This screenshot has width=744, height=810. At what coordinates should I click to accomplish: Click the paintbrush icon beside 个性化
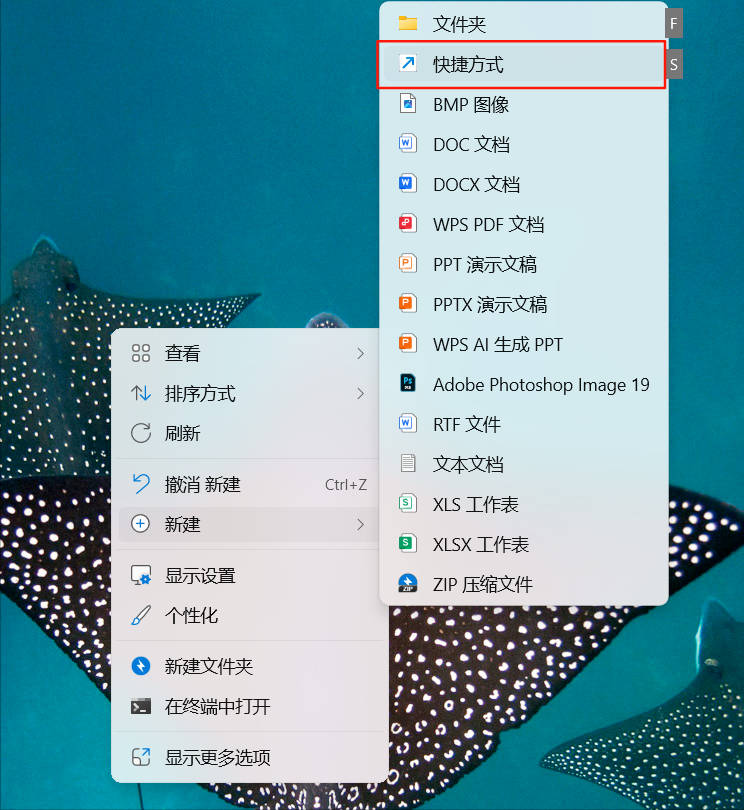pyautogui.click(x=141, y=615)
